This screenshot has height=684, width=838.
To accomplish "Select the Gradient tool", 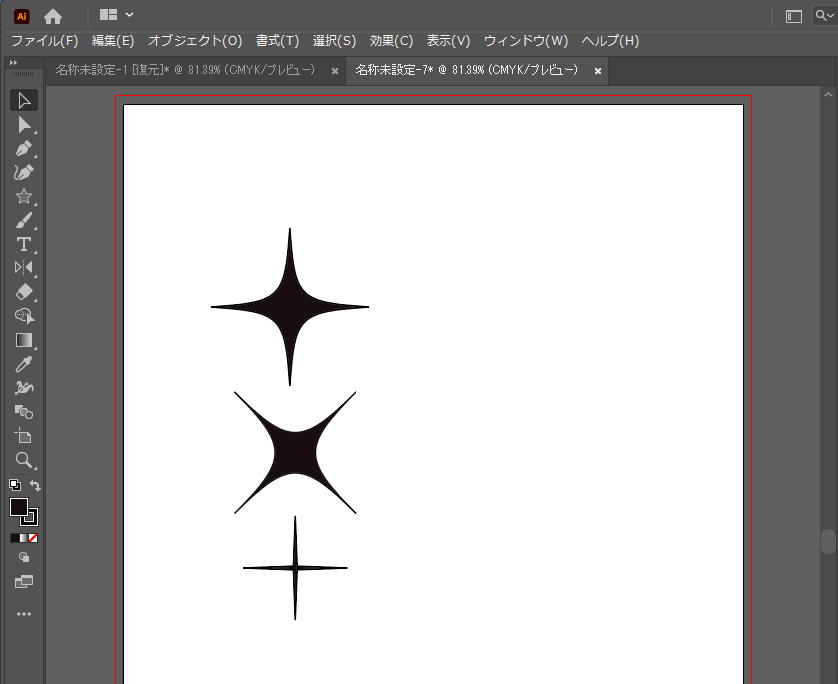I will pyautogui.click(x=22, y=340).
